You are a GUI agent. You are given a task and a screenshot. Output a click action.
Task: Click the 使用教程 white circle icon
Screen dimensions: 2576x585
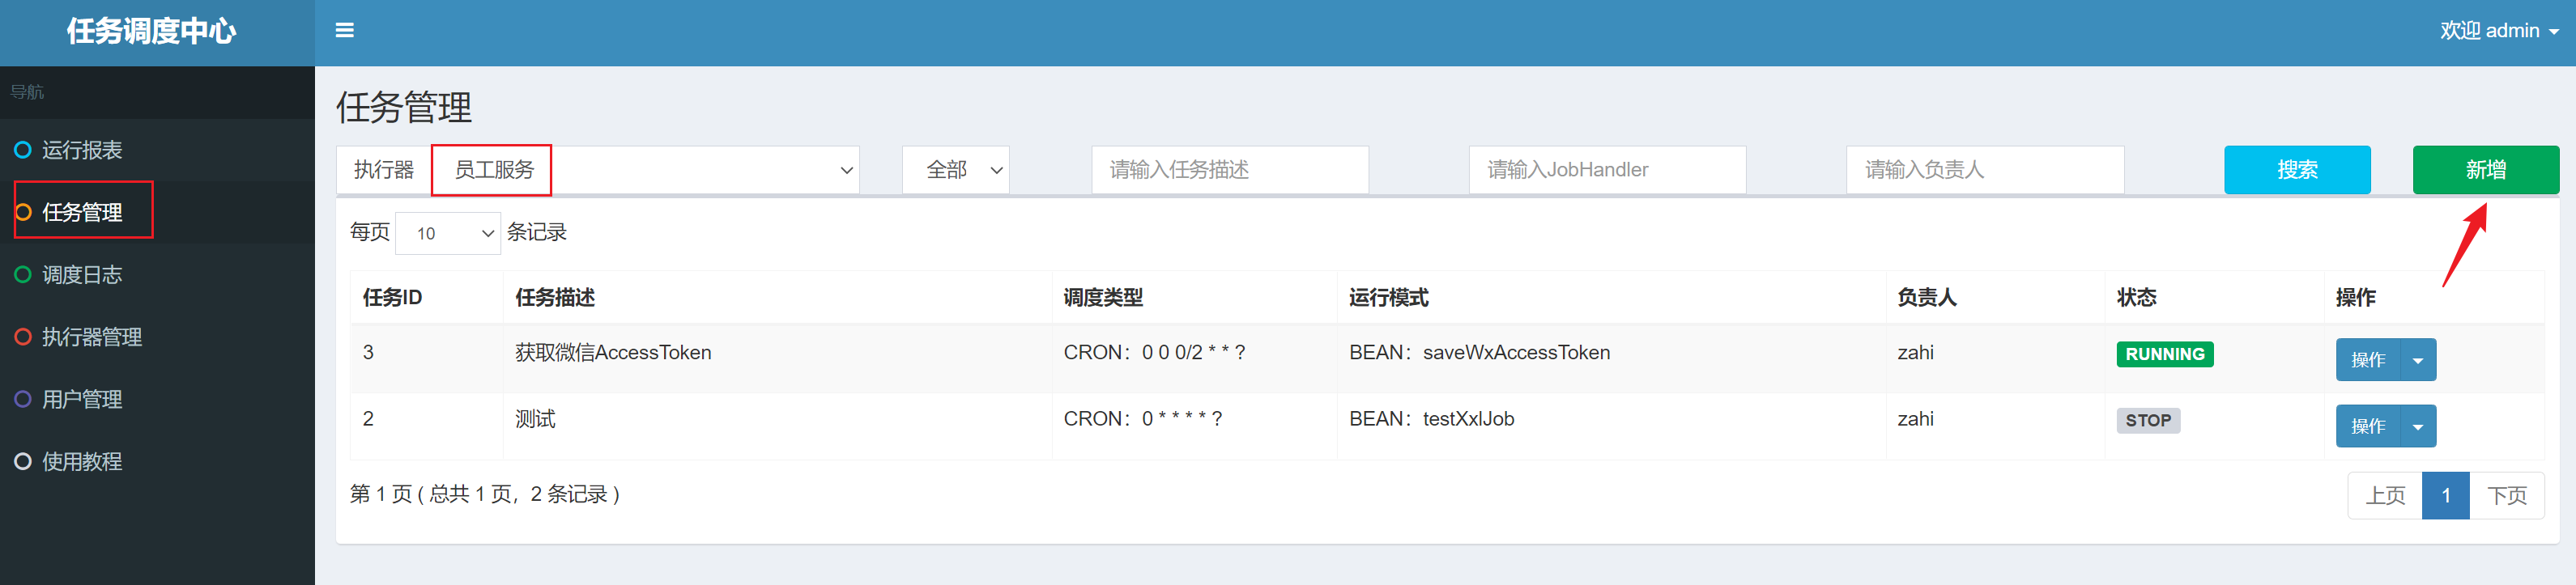point(23,461)
